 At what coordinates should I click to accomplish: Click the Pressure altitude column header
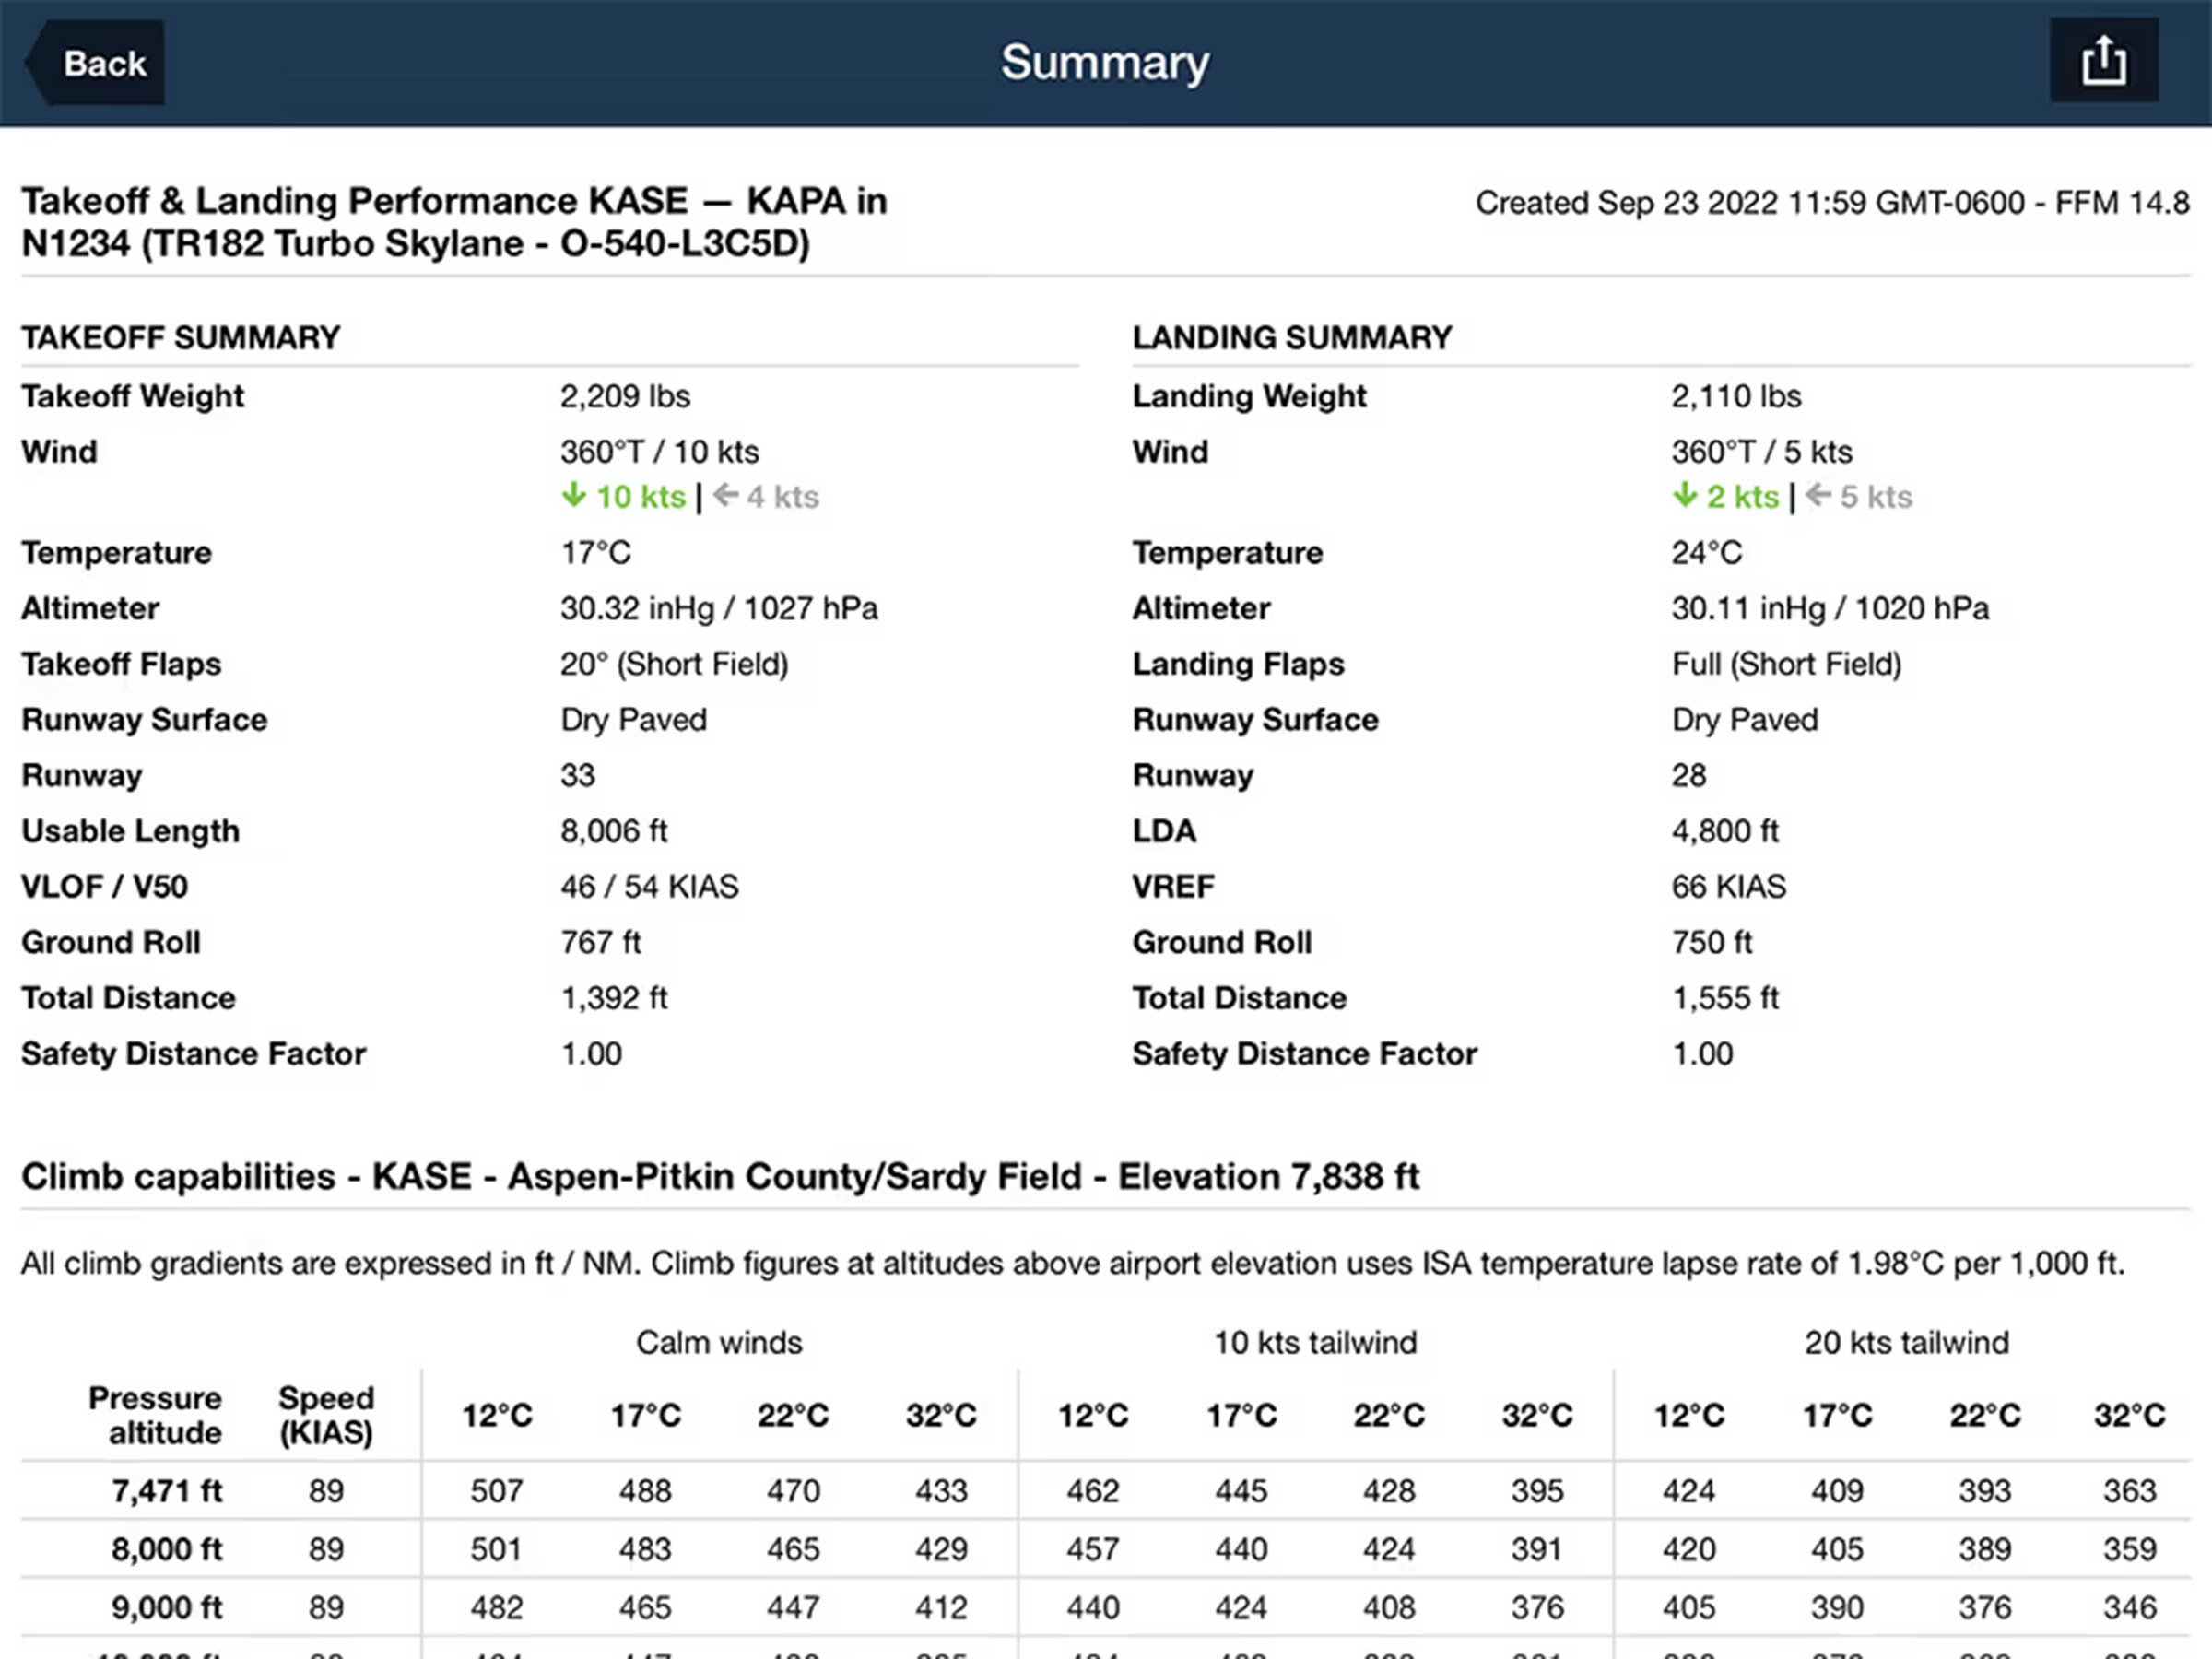tap(155, 1415)
